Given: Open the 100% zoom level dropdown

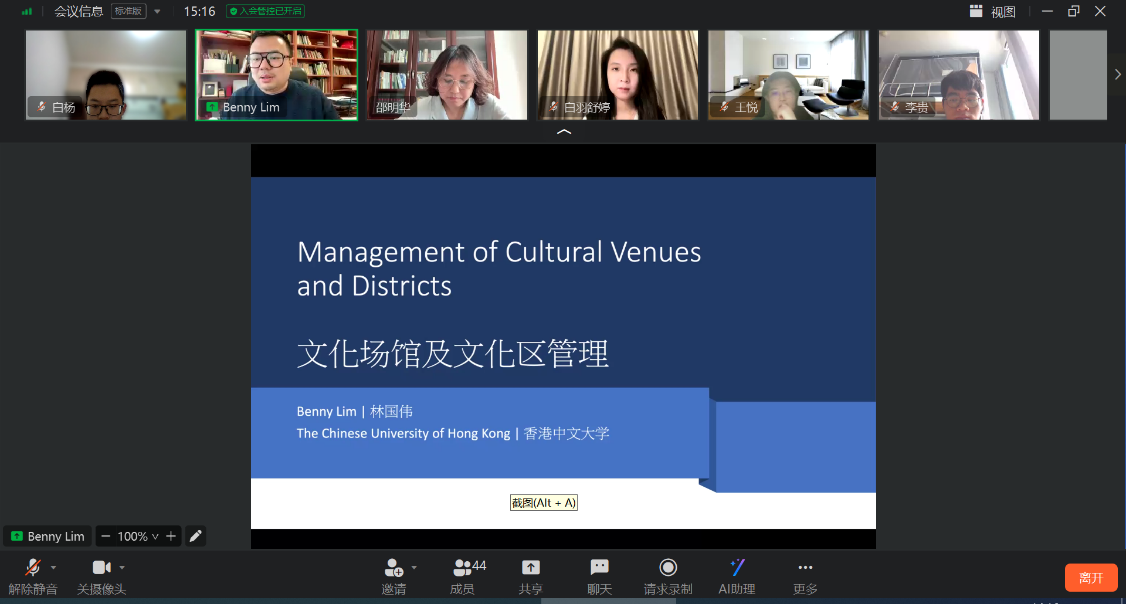Looking at the screenshot, I should [x=138, y=536].
